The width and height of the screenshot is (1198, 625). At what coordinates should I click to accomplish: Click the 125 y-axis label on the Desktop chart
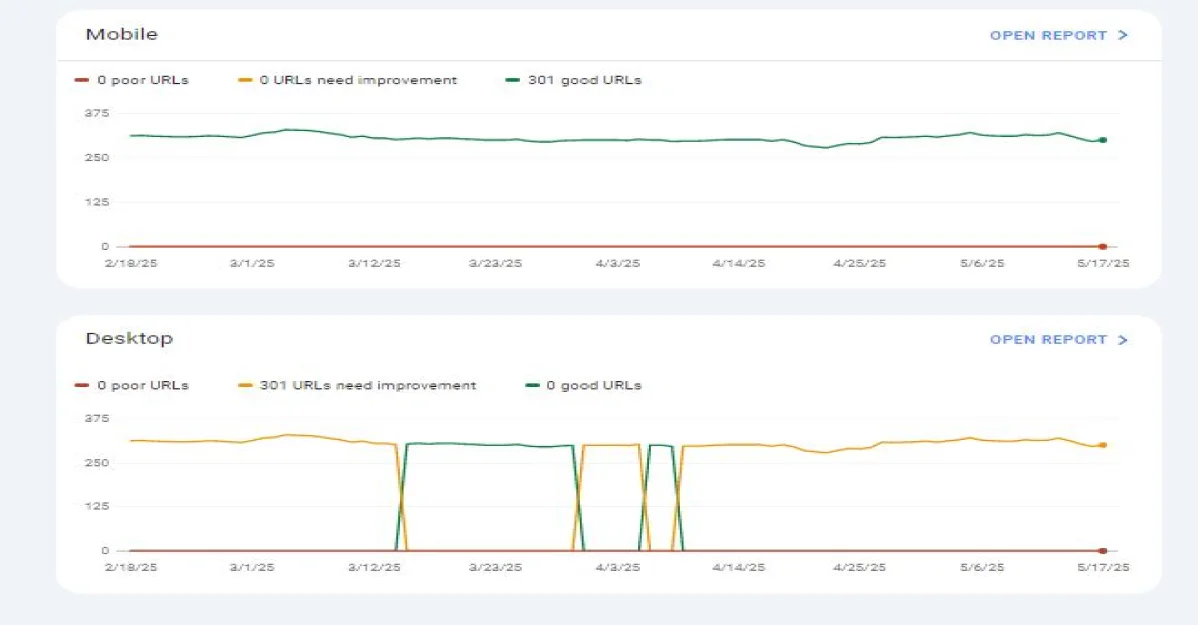(97, 506)
